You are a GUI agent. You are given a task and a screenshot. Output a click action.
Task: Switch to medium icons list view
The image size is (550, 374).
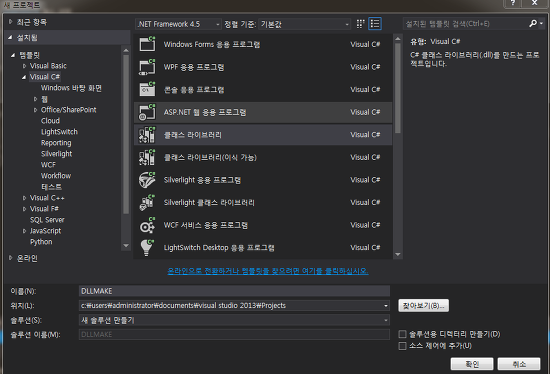click(x=375, y=24)
